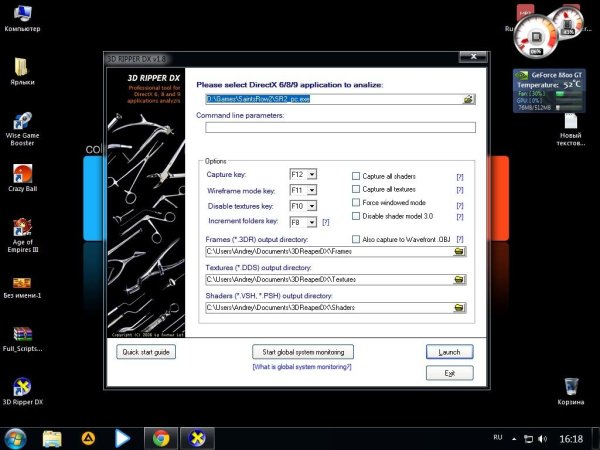The height and width of the screenshot is (450, 600).
Task: Close the 3D Ripper DX window
Action: coord(473,57)
